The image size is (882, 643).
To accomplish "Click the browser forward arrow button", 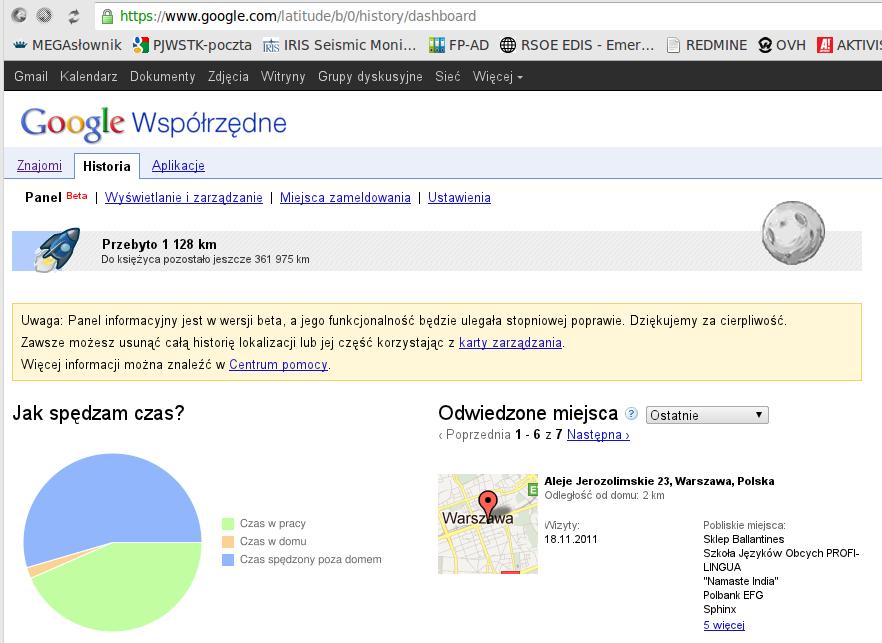I will click(x=44, y=15).
